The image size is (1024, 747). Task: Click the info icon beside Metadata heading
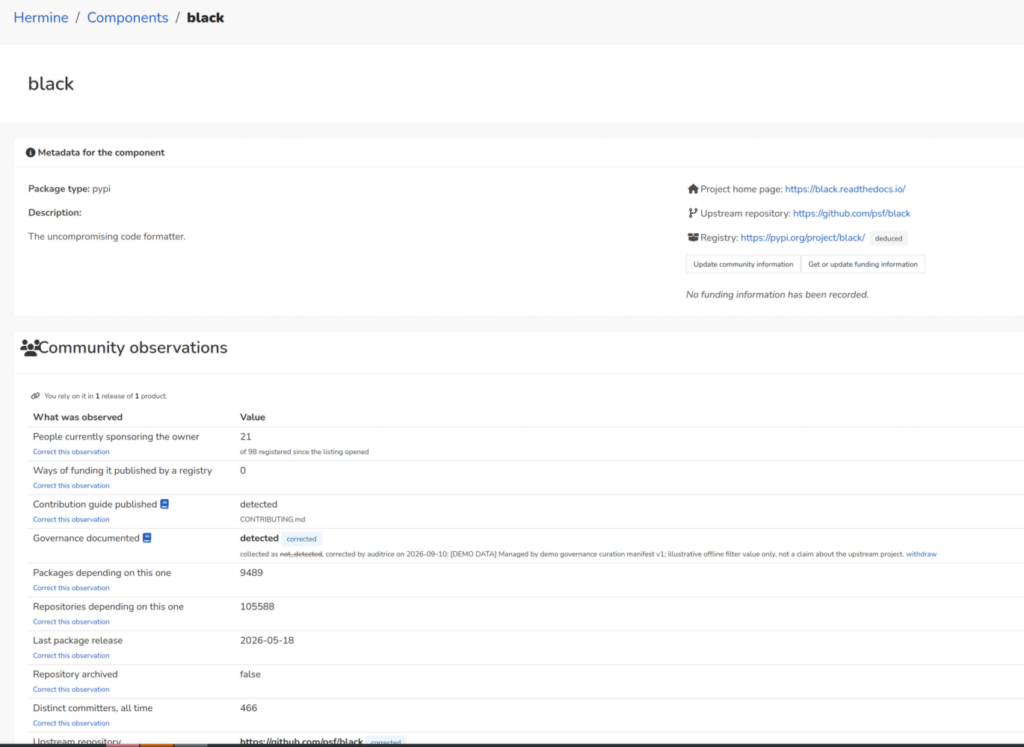coord(30,153)
